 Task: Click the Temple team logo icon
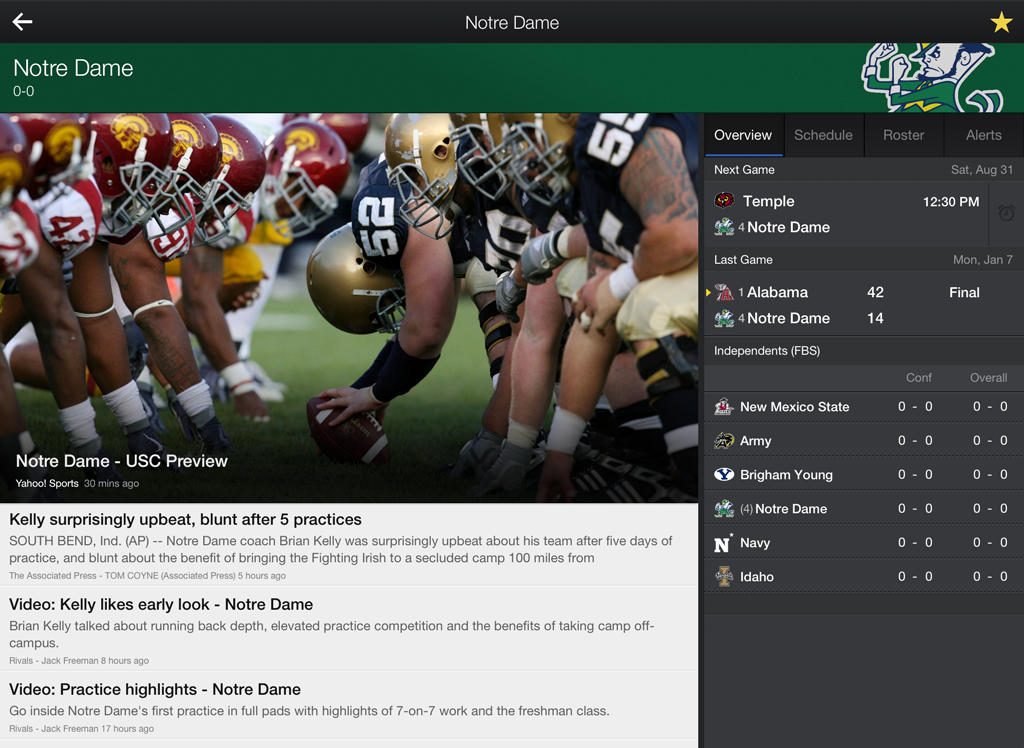point(724,201)
